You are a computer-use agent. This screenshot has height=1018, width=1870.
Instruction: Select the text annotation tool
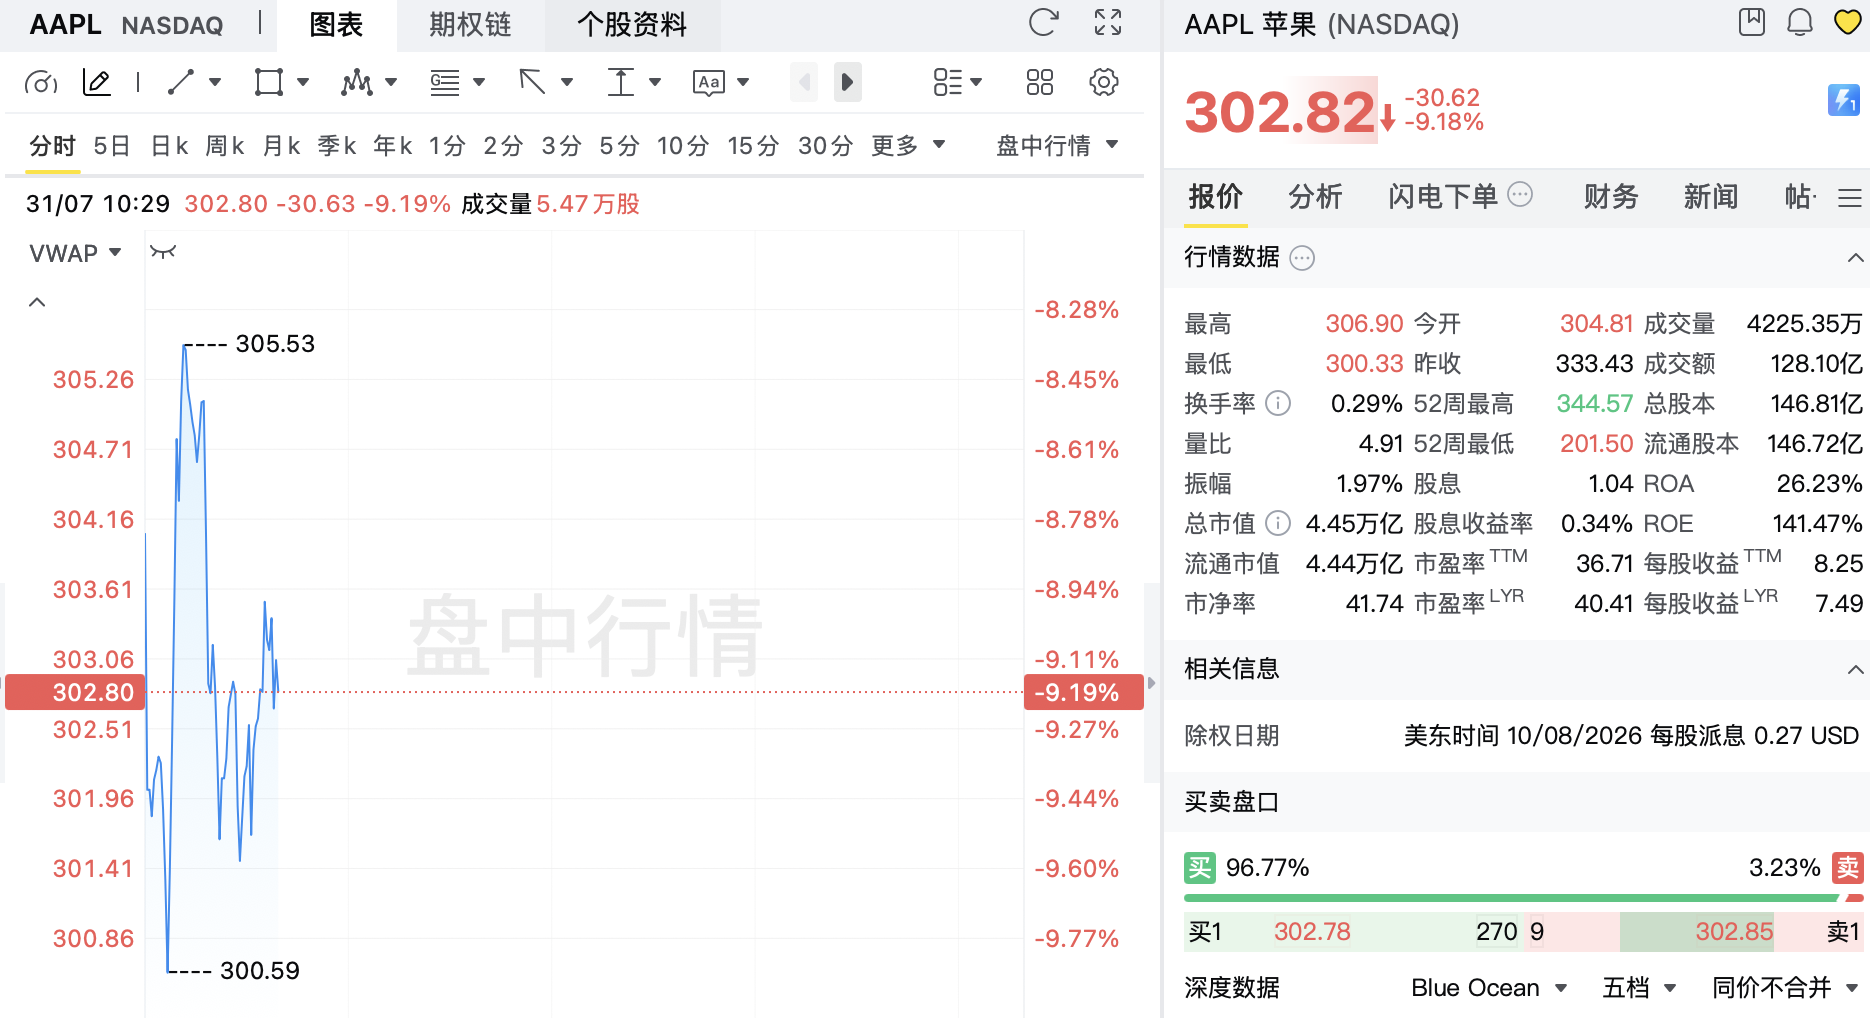pos(709,82)
